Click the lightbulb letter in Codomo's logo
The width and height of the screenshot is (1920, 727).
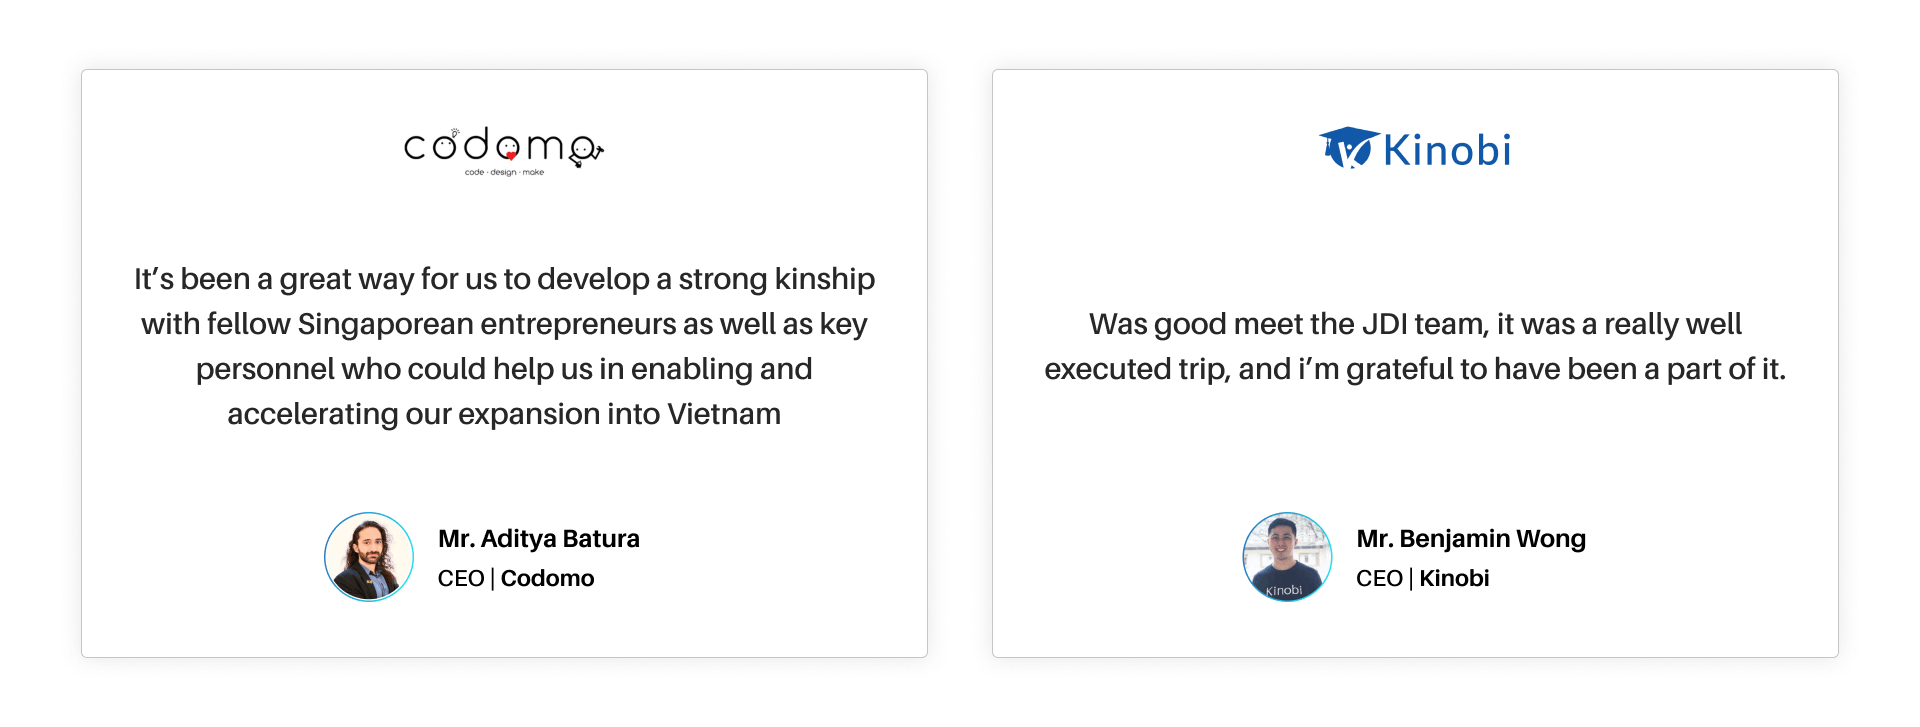click(x=447, y=146)
